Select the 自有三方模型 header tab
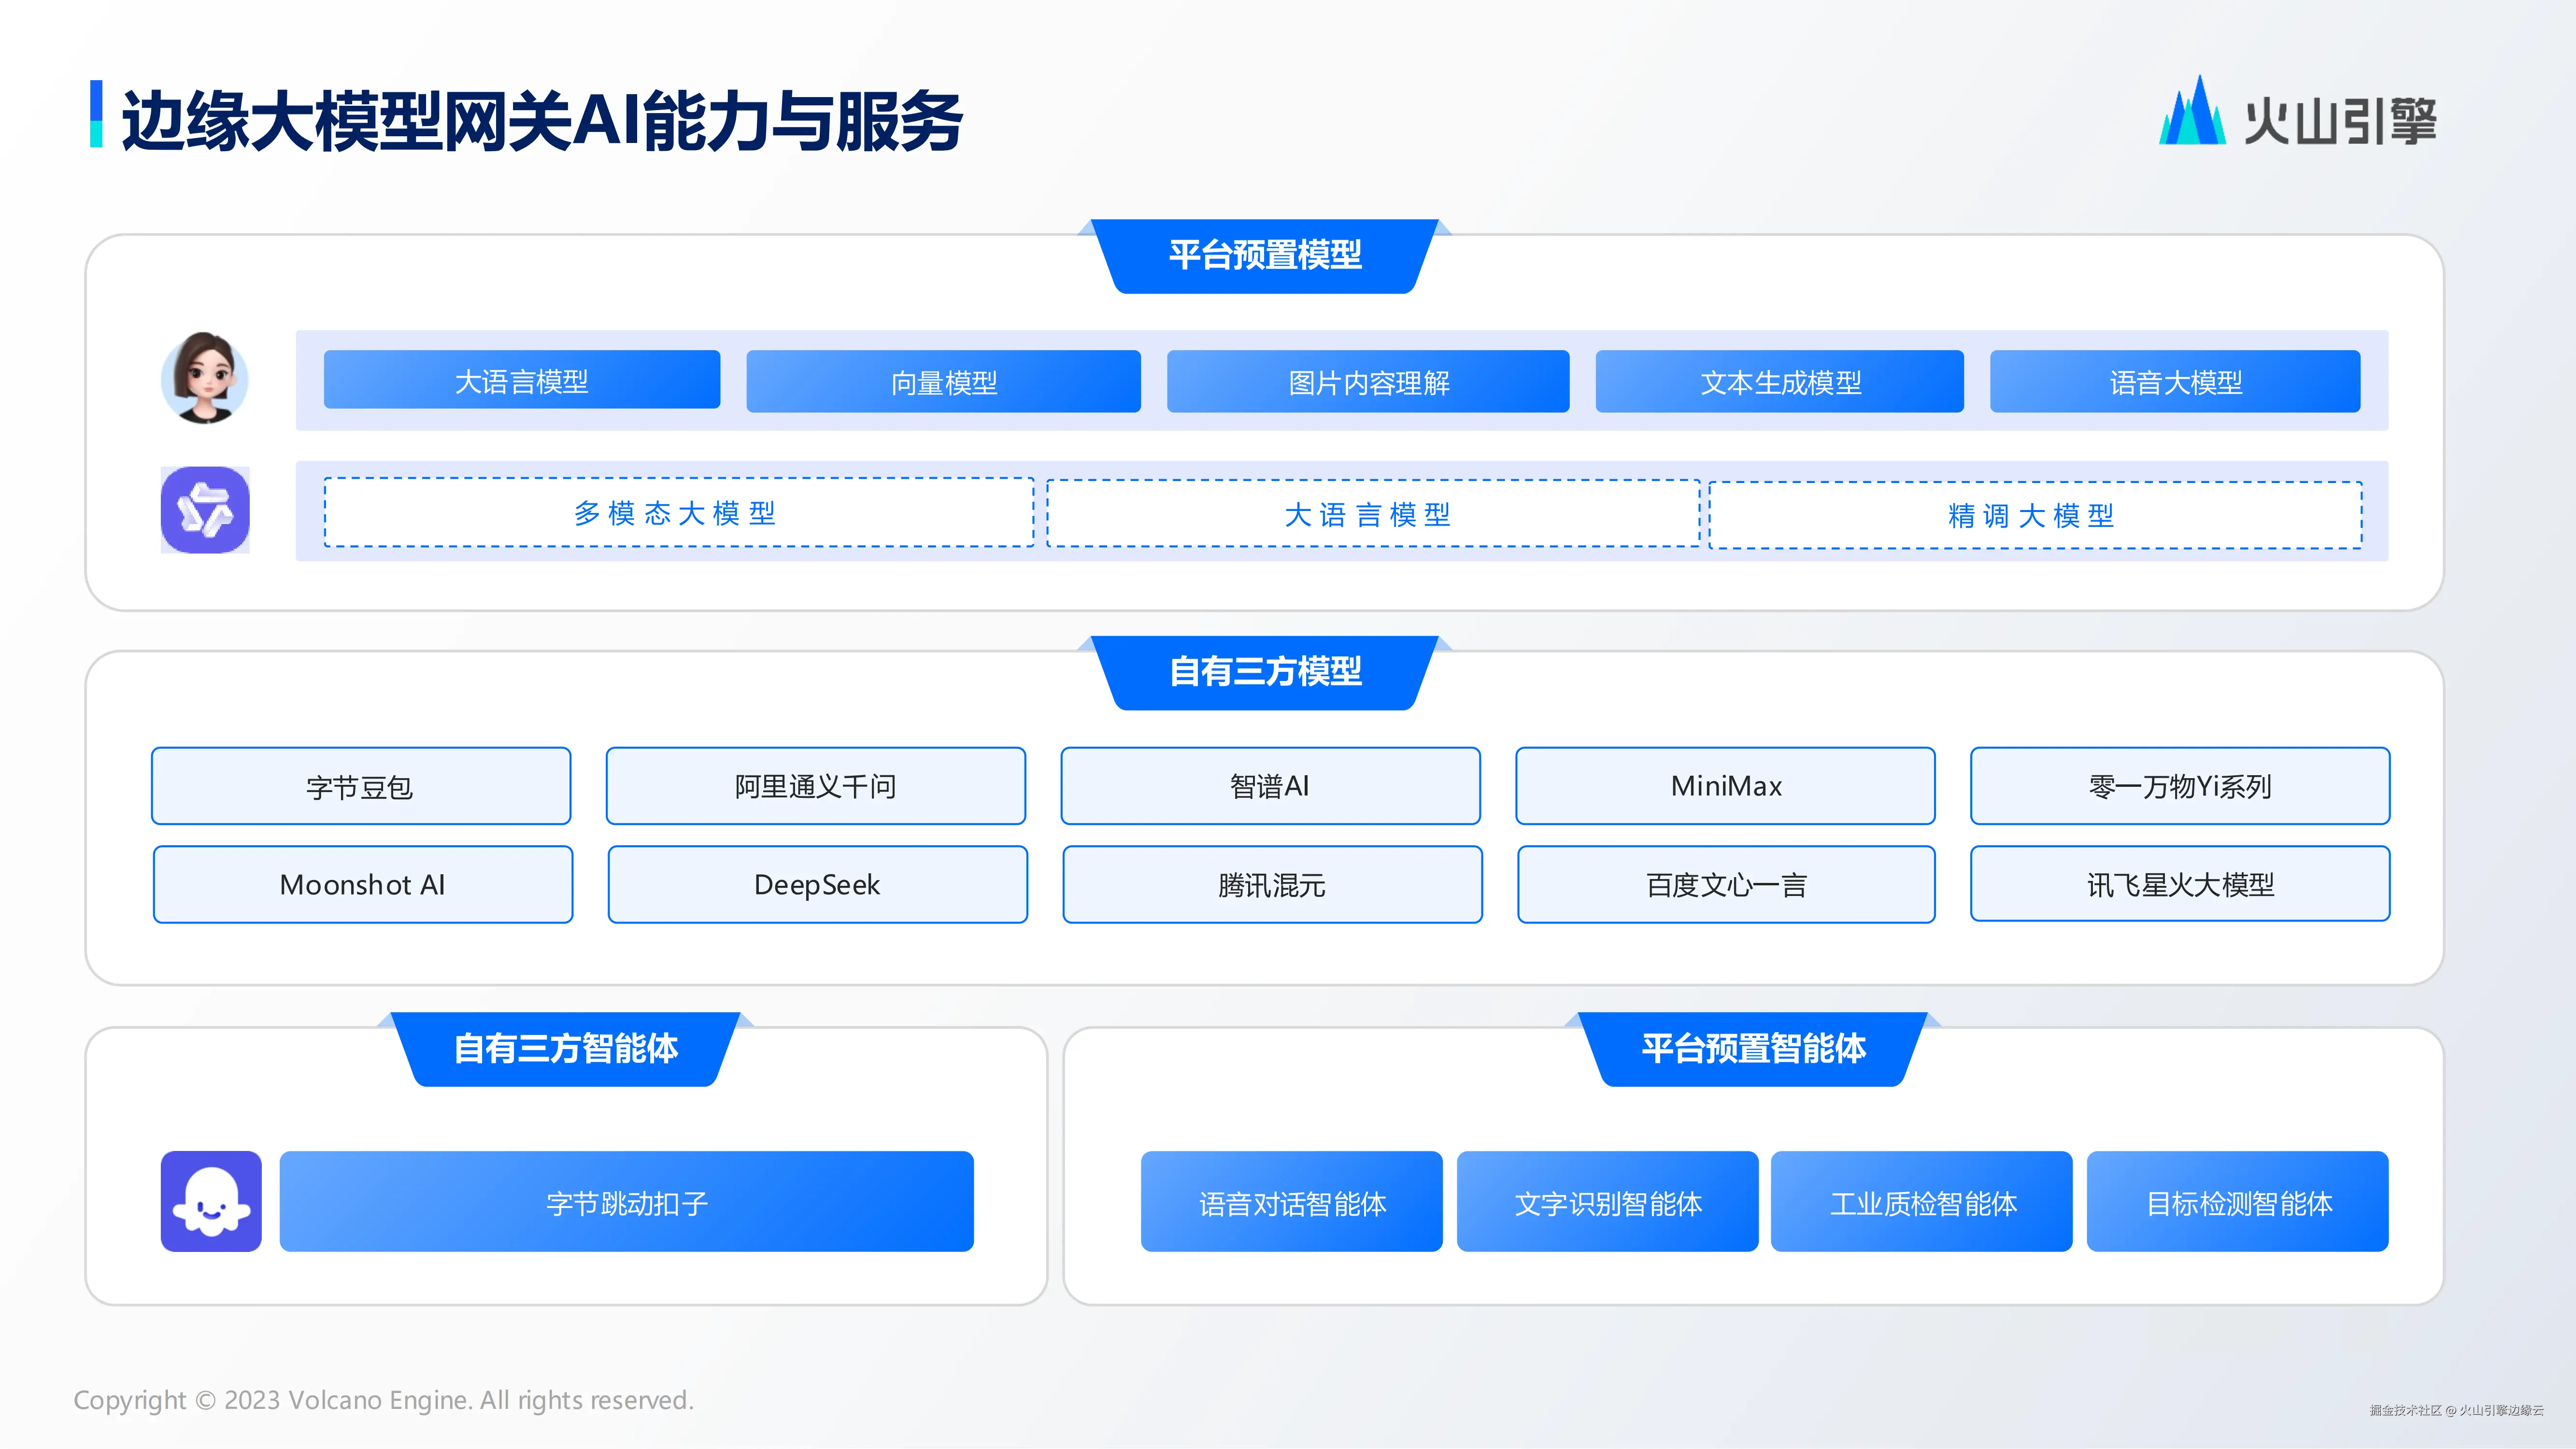This screenshot has height=1449, width=2576. 1265,672
